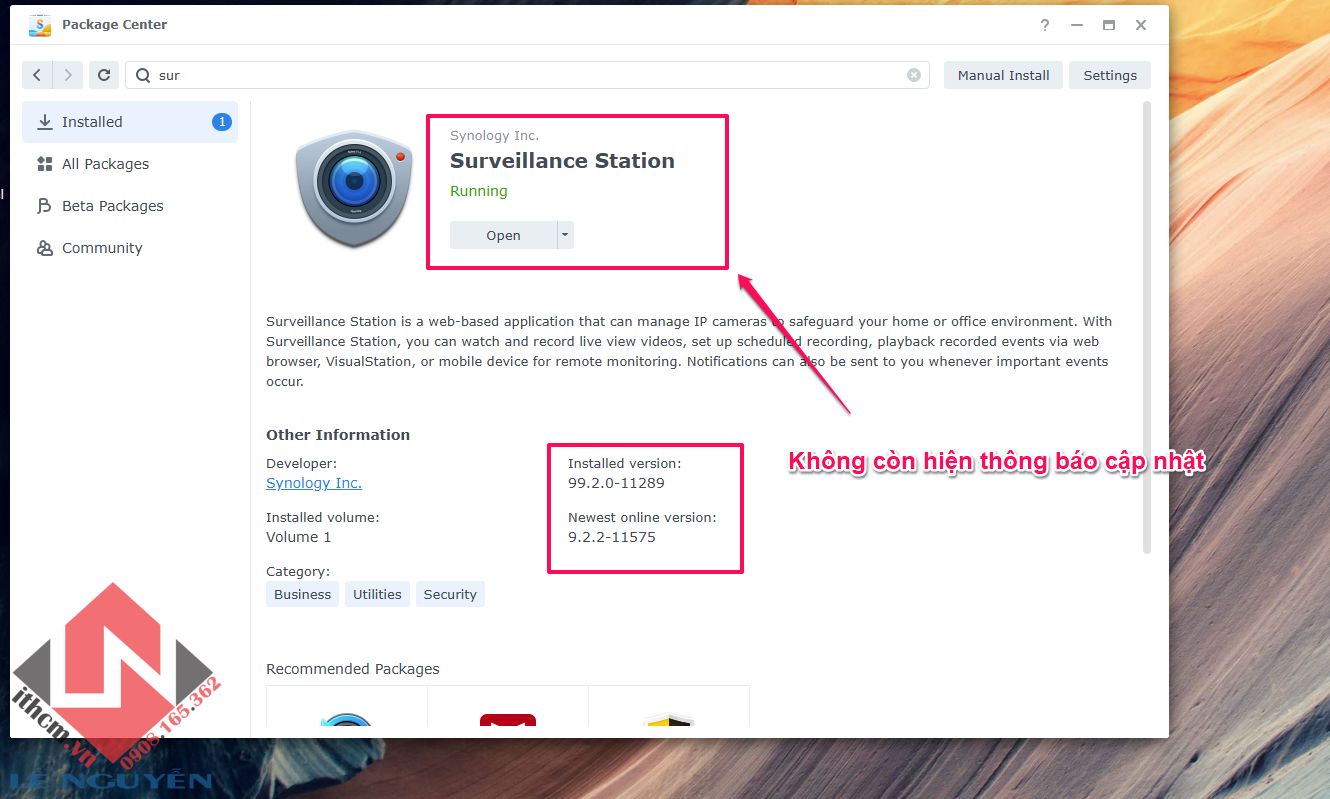Filter by the Utilities category tag
This screenshot has width=1330, height=799.
point(377,594)
